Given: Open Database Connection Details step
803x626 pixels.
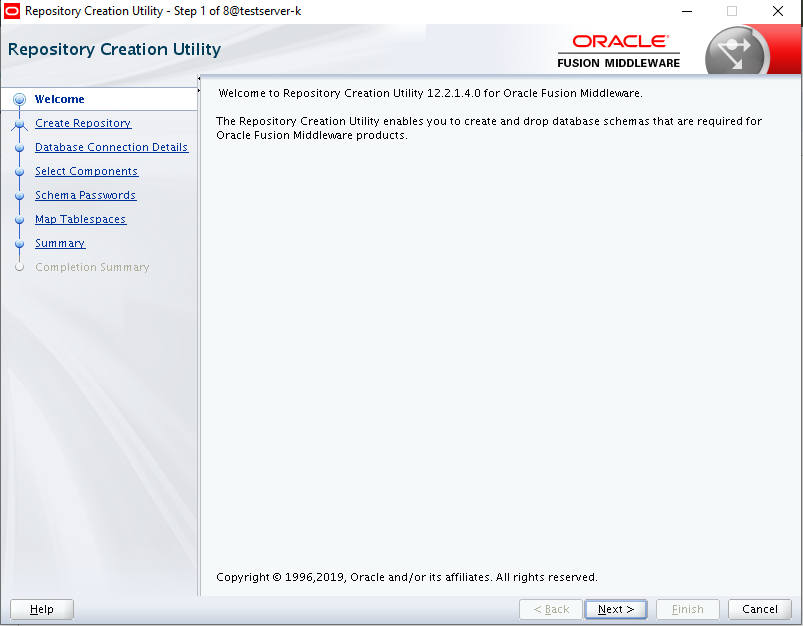Looking at the screenshot, I should (112, 147).
